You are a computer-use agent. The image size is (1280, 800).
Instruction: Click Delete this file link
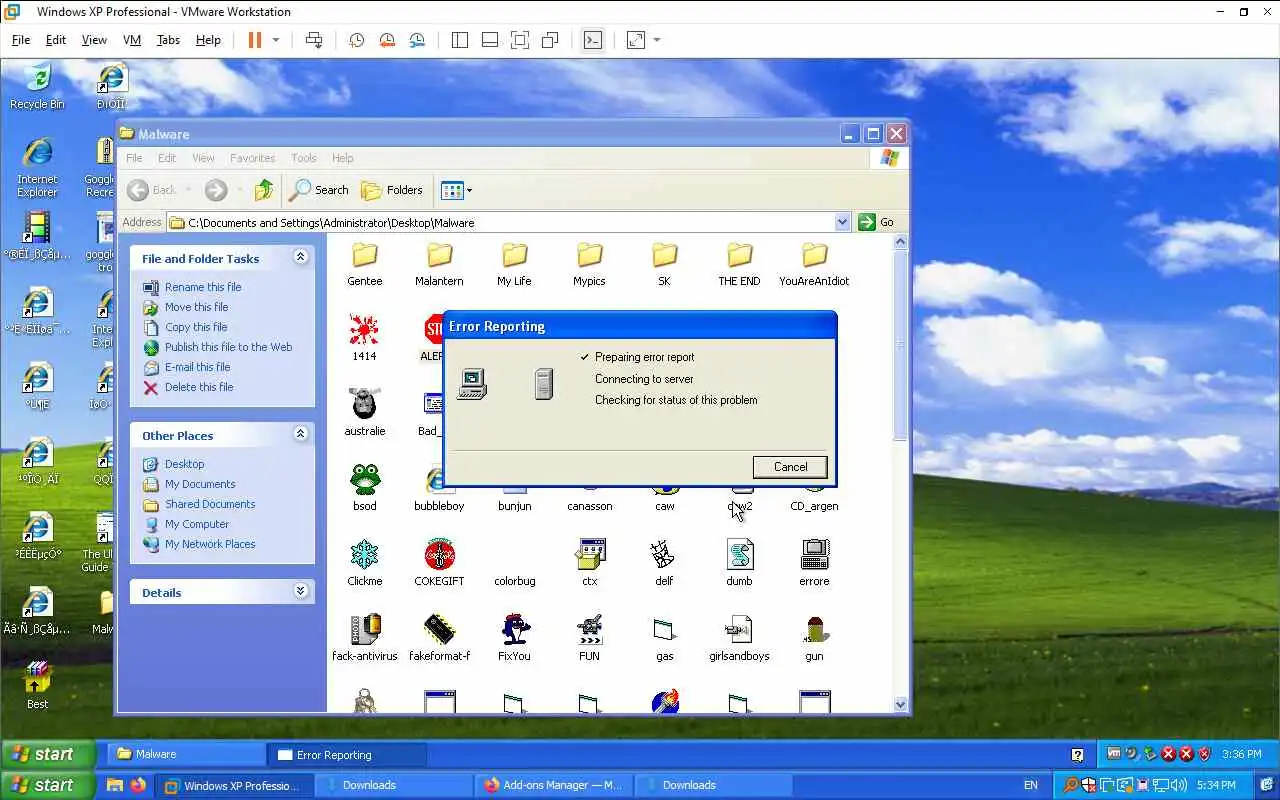(x=199, y=387)
